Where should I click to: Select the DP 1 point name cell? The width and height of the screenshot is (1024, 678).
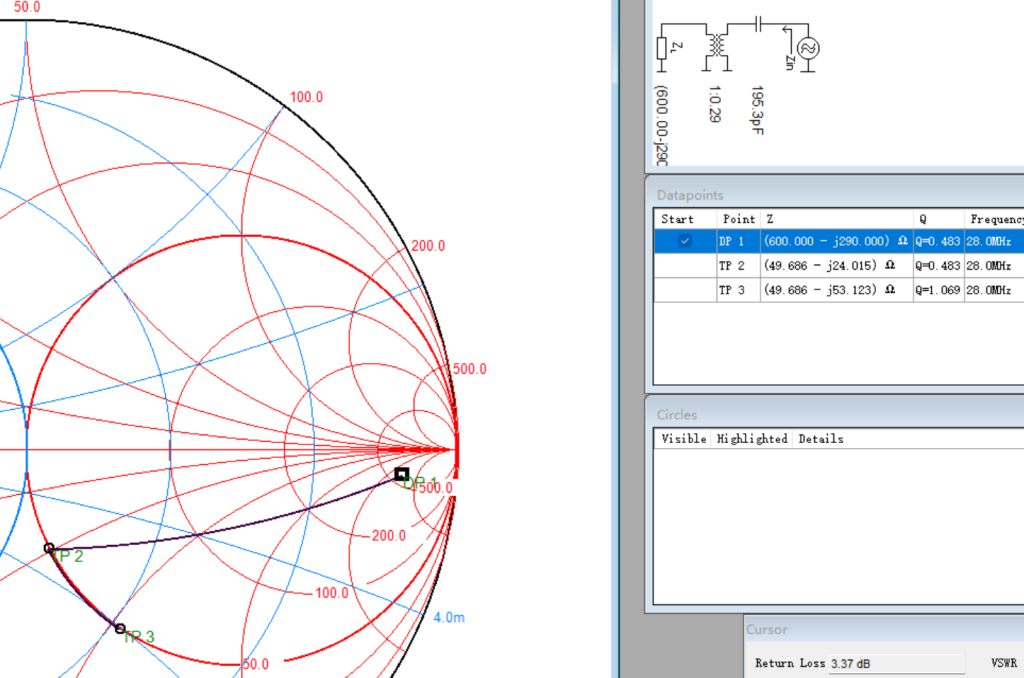tap(739, 241)
